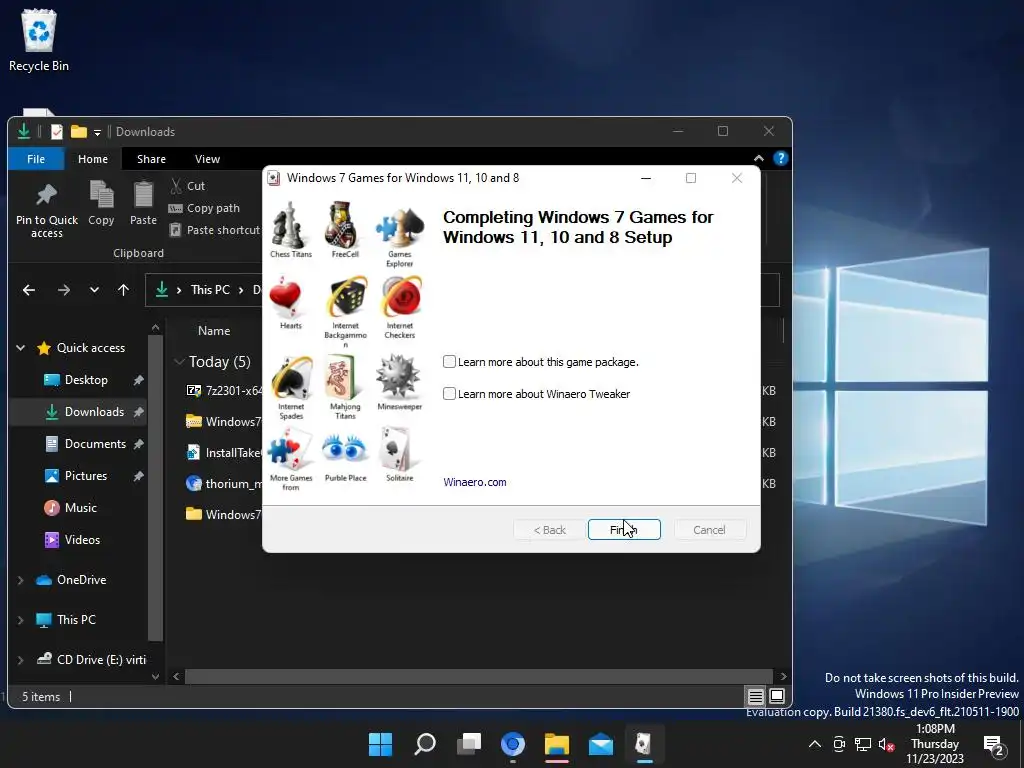
Task: Open the Windows Start menu
Action: (380, 743)
